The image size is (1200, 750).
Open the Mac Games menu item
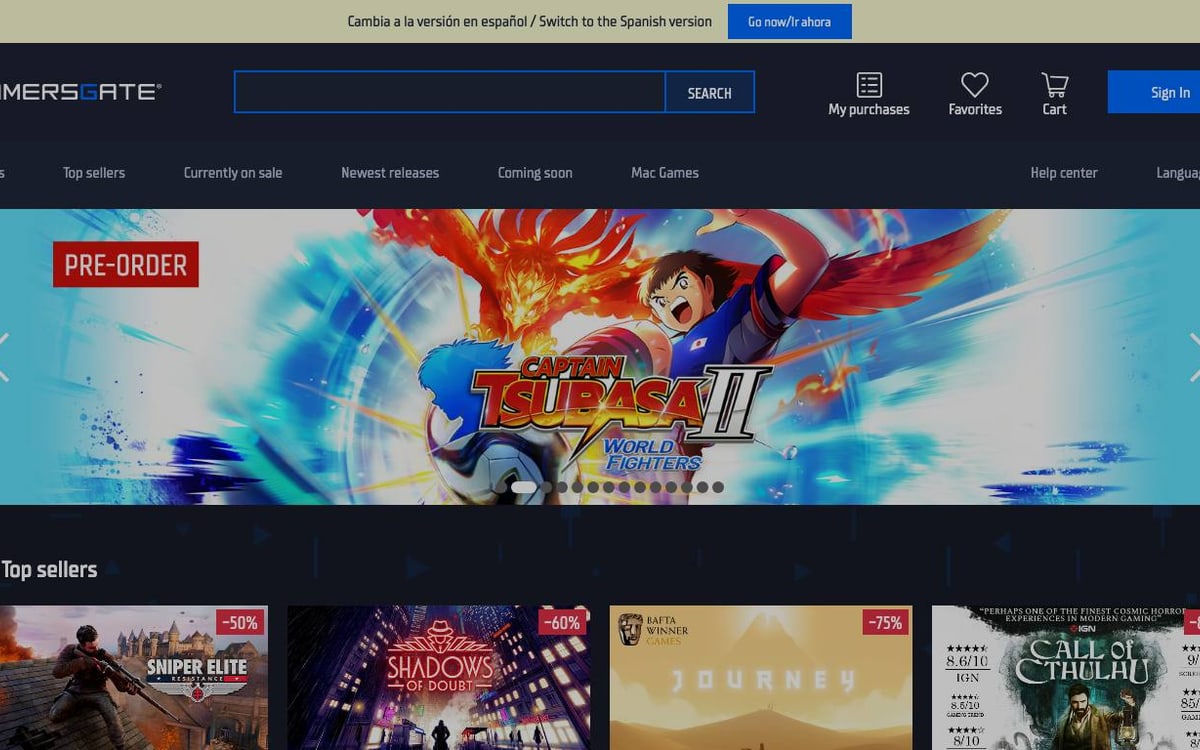point(665,173)
